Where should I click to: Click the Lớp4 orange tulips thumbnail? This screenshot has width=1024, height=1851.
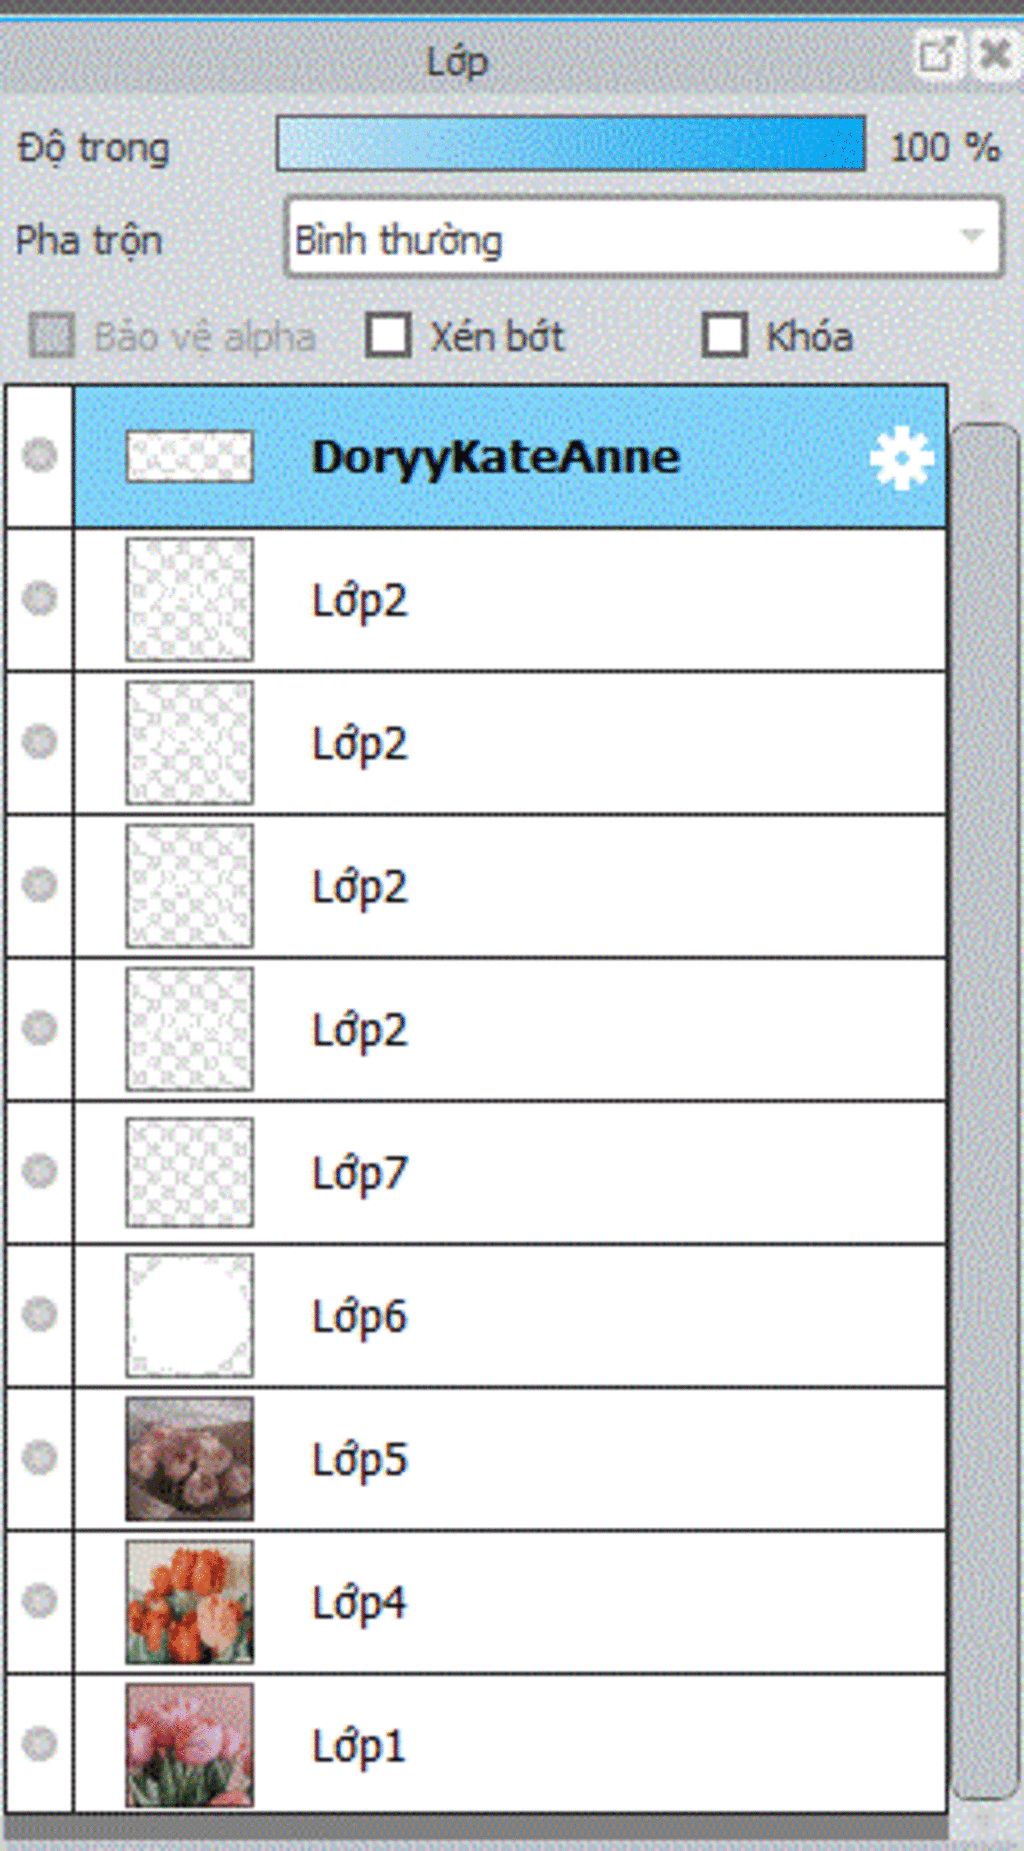[189, 1602]
